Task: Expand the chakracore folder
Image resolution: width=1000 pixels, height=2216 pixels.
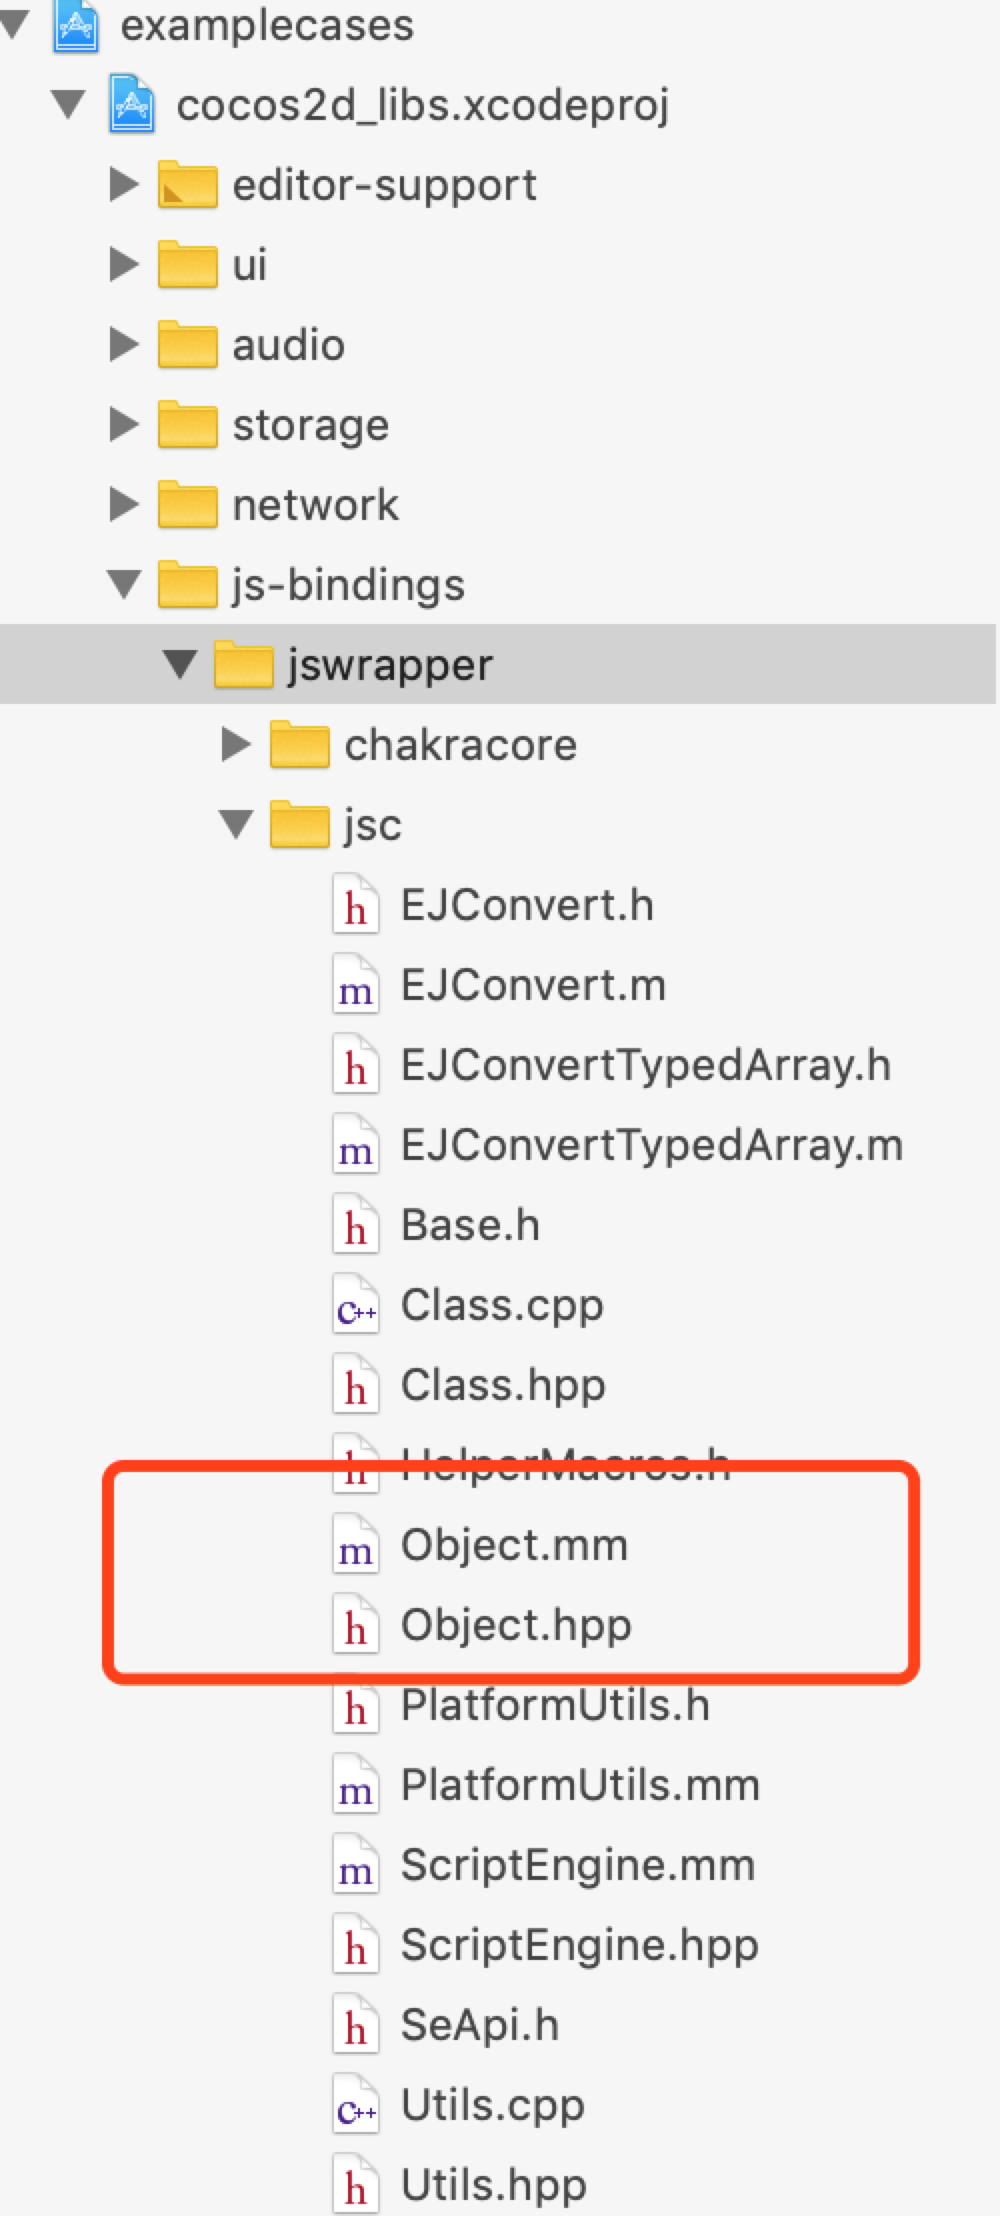Action: click(236, 744)
